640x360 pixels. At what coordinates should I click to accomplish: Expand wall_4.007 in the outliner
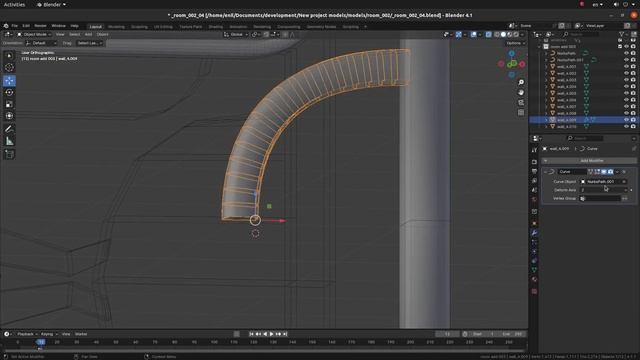click(546, 107)
